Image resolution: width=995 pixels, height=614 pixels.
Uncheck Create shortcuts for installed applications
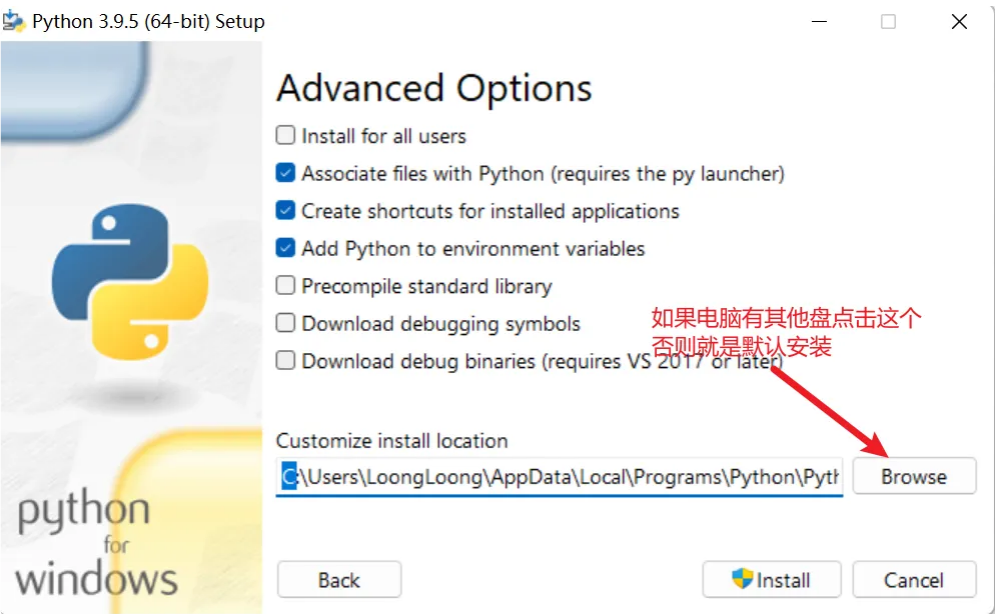point(286,210)
